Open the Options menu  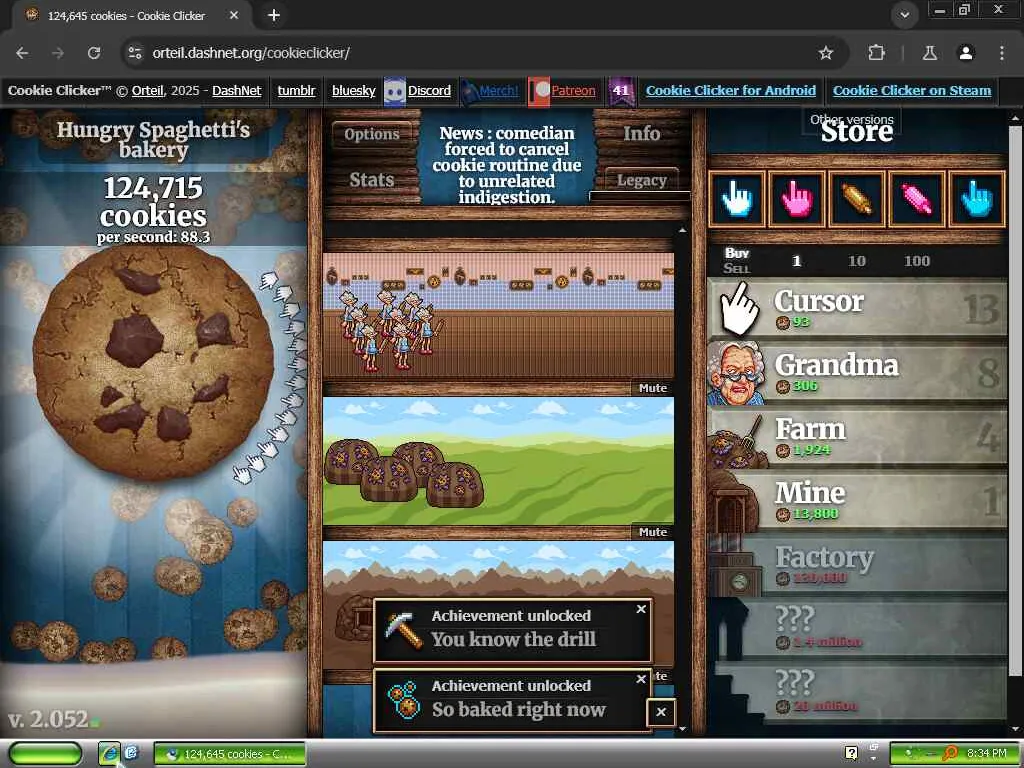coord(372,135)
